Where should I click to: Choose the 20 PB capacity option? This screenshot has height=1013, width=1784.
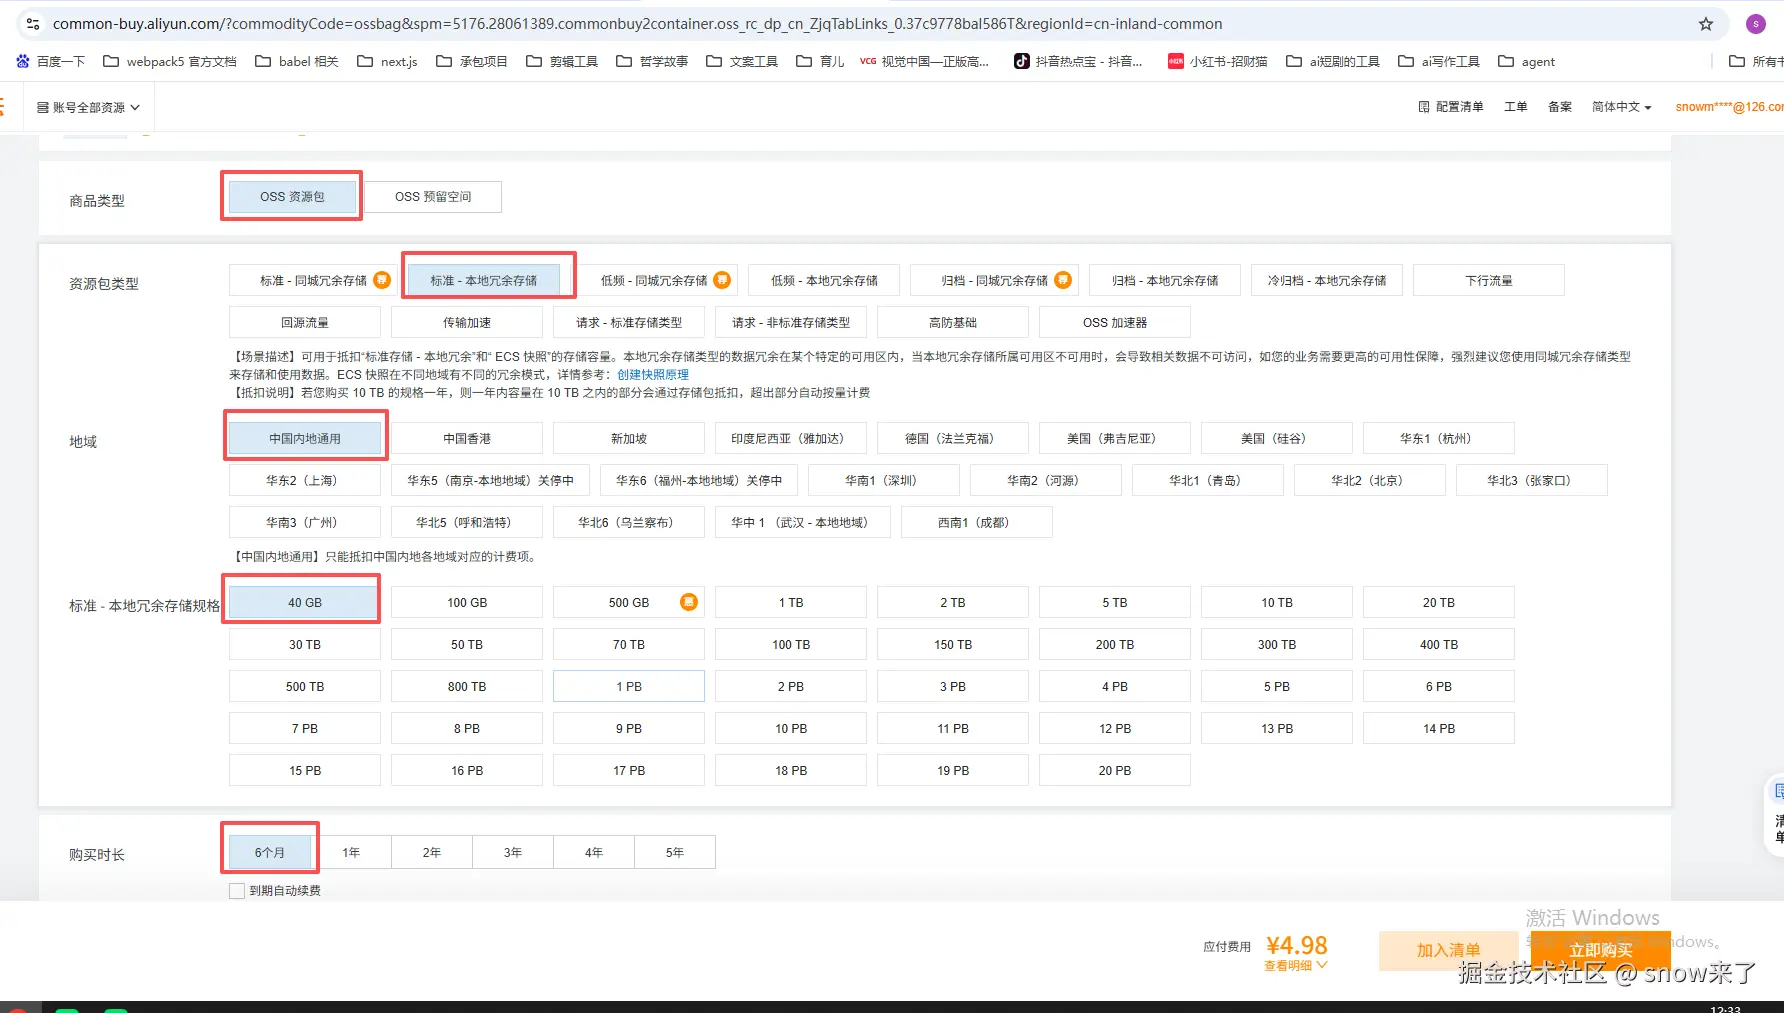point(1115,771)
